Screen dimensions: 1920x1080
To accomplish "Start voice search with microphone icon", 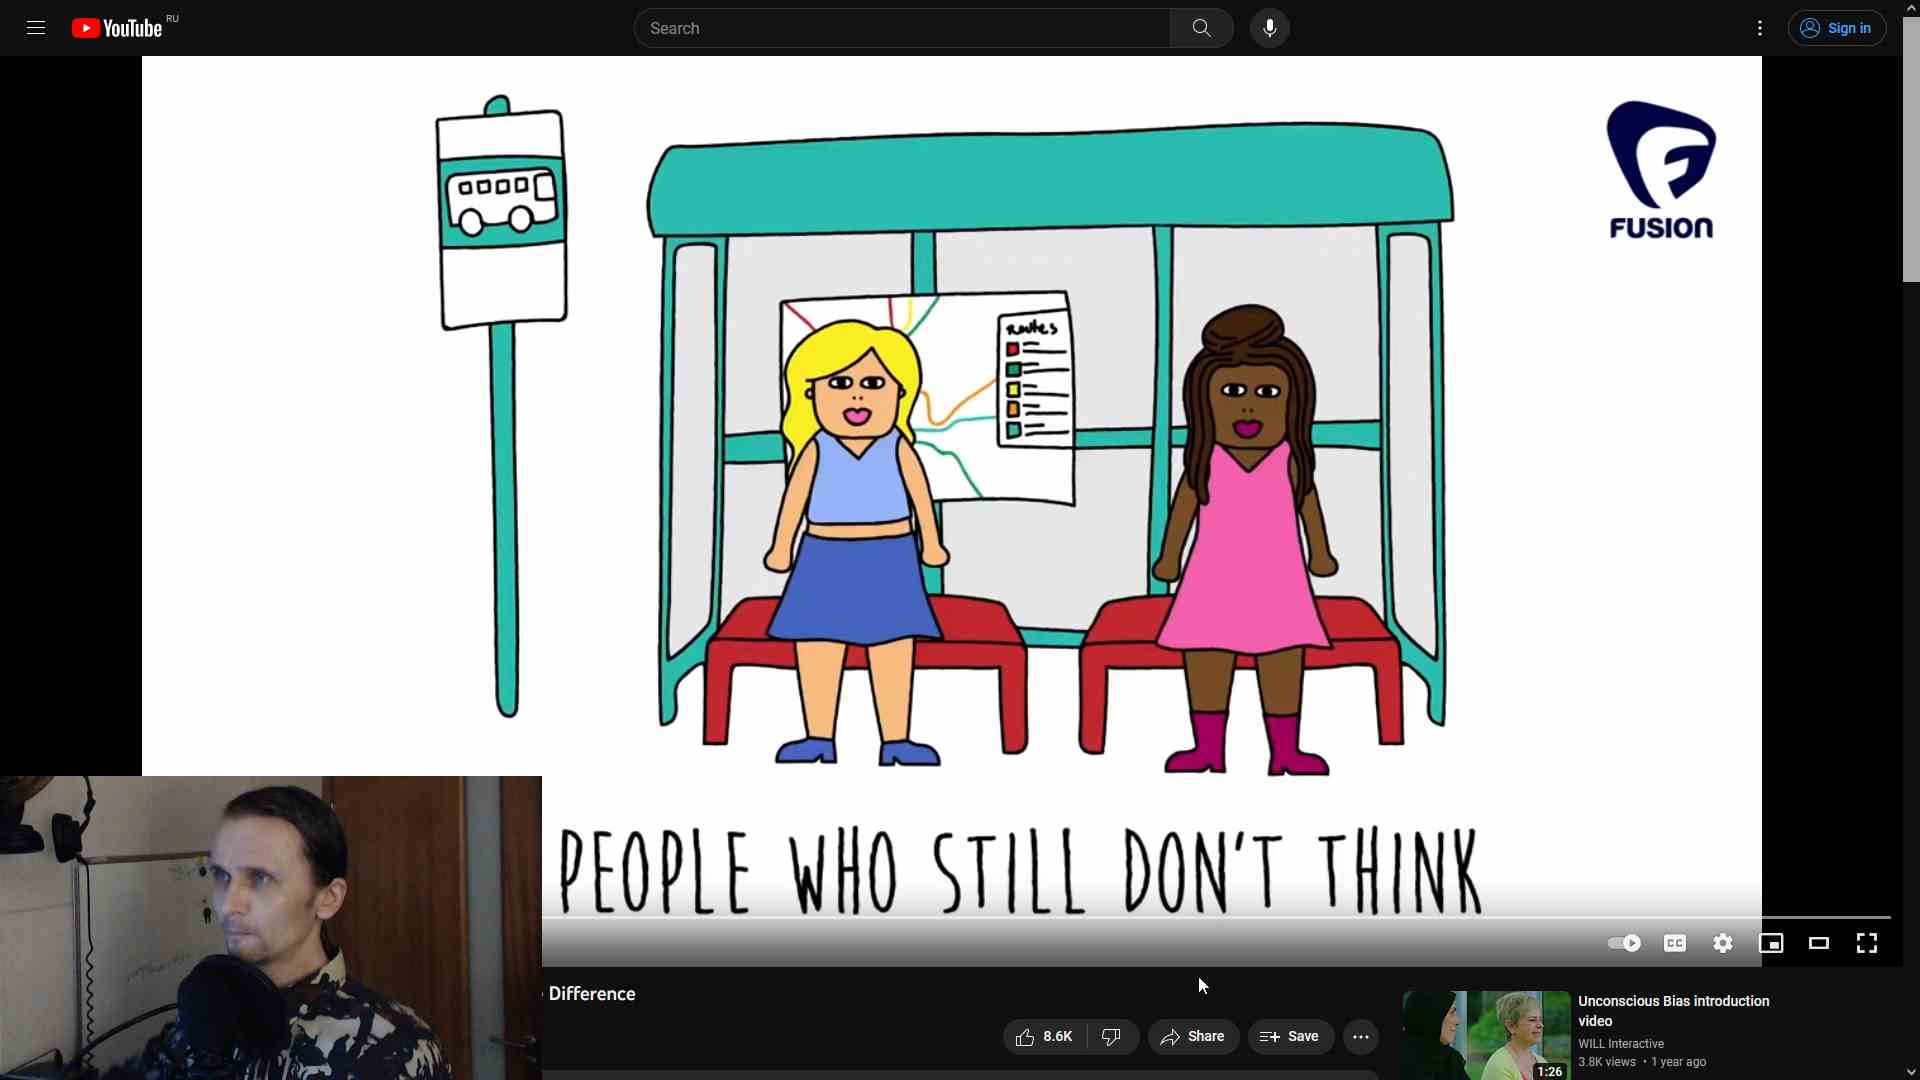I will tap(1269, 28).
